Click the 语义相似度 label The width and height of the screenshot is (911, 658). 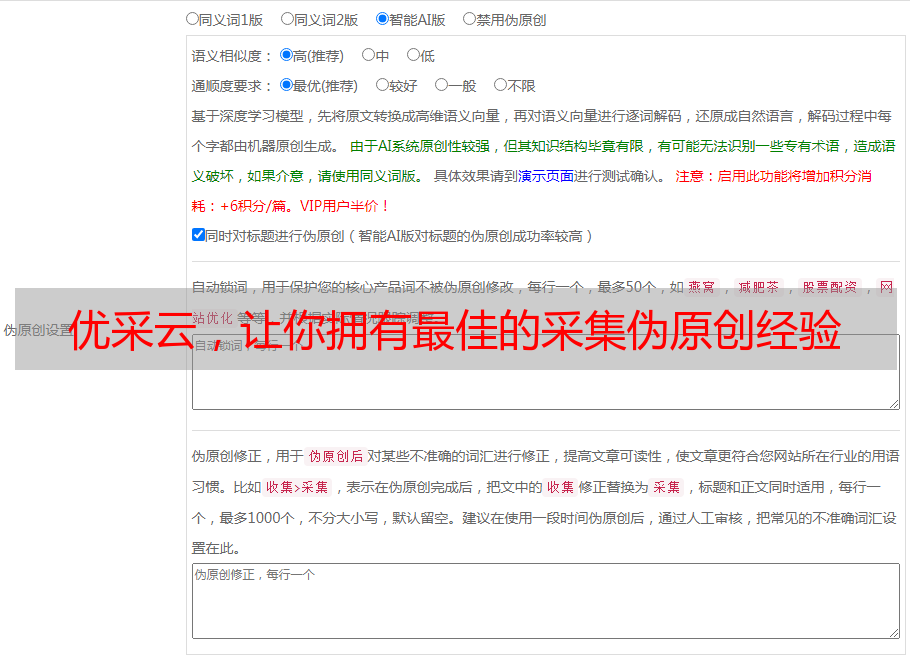(x=232, y=56)
